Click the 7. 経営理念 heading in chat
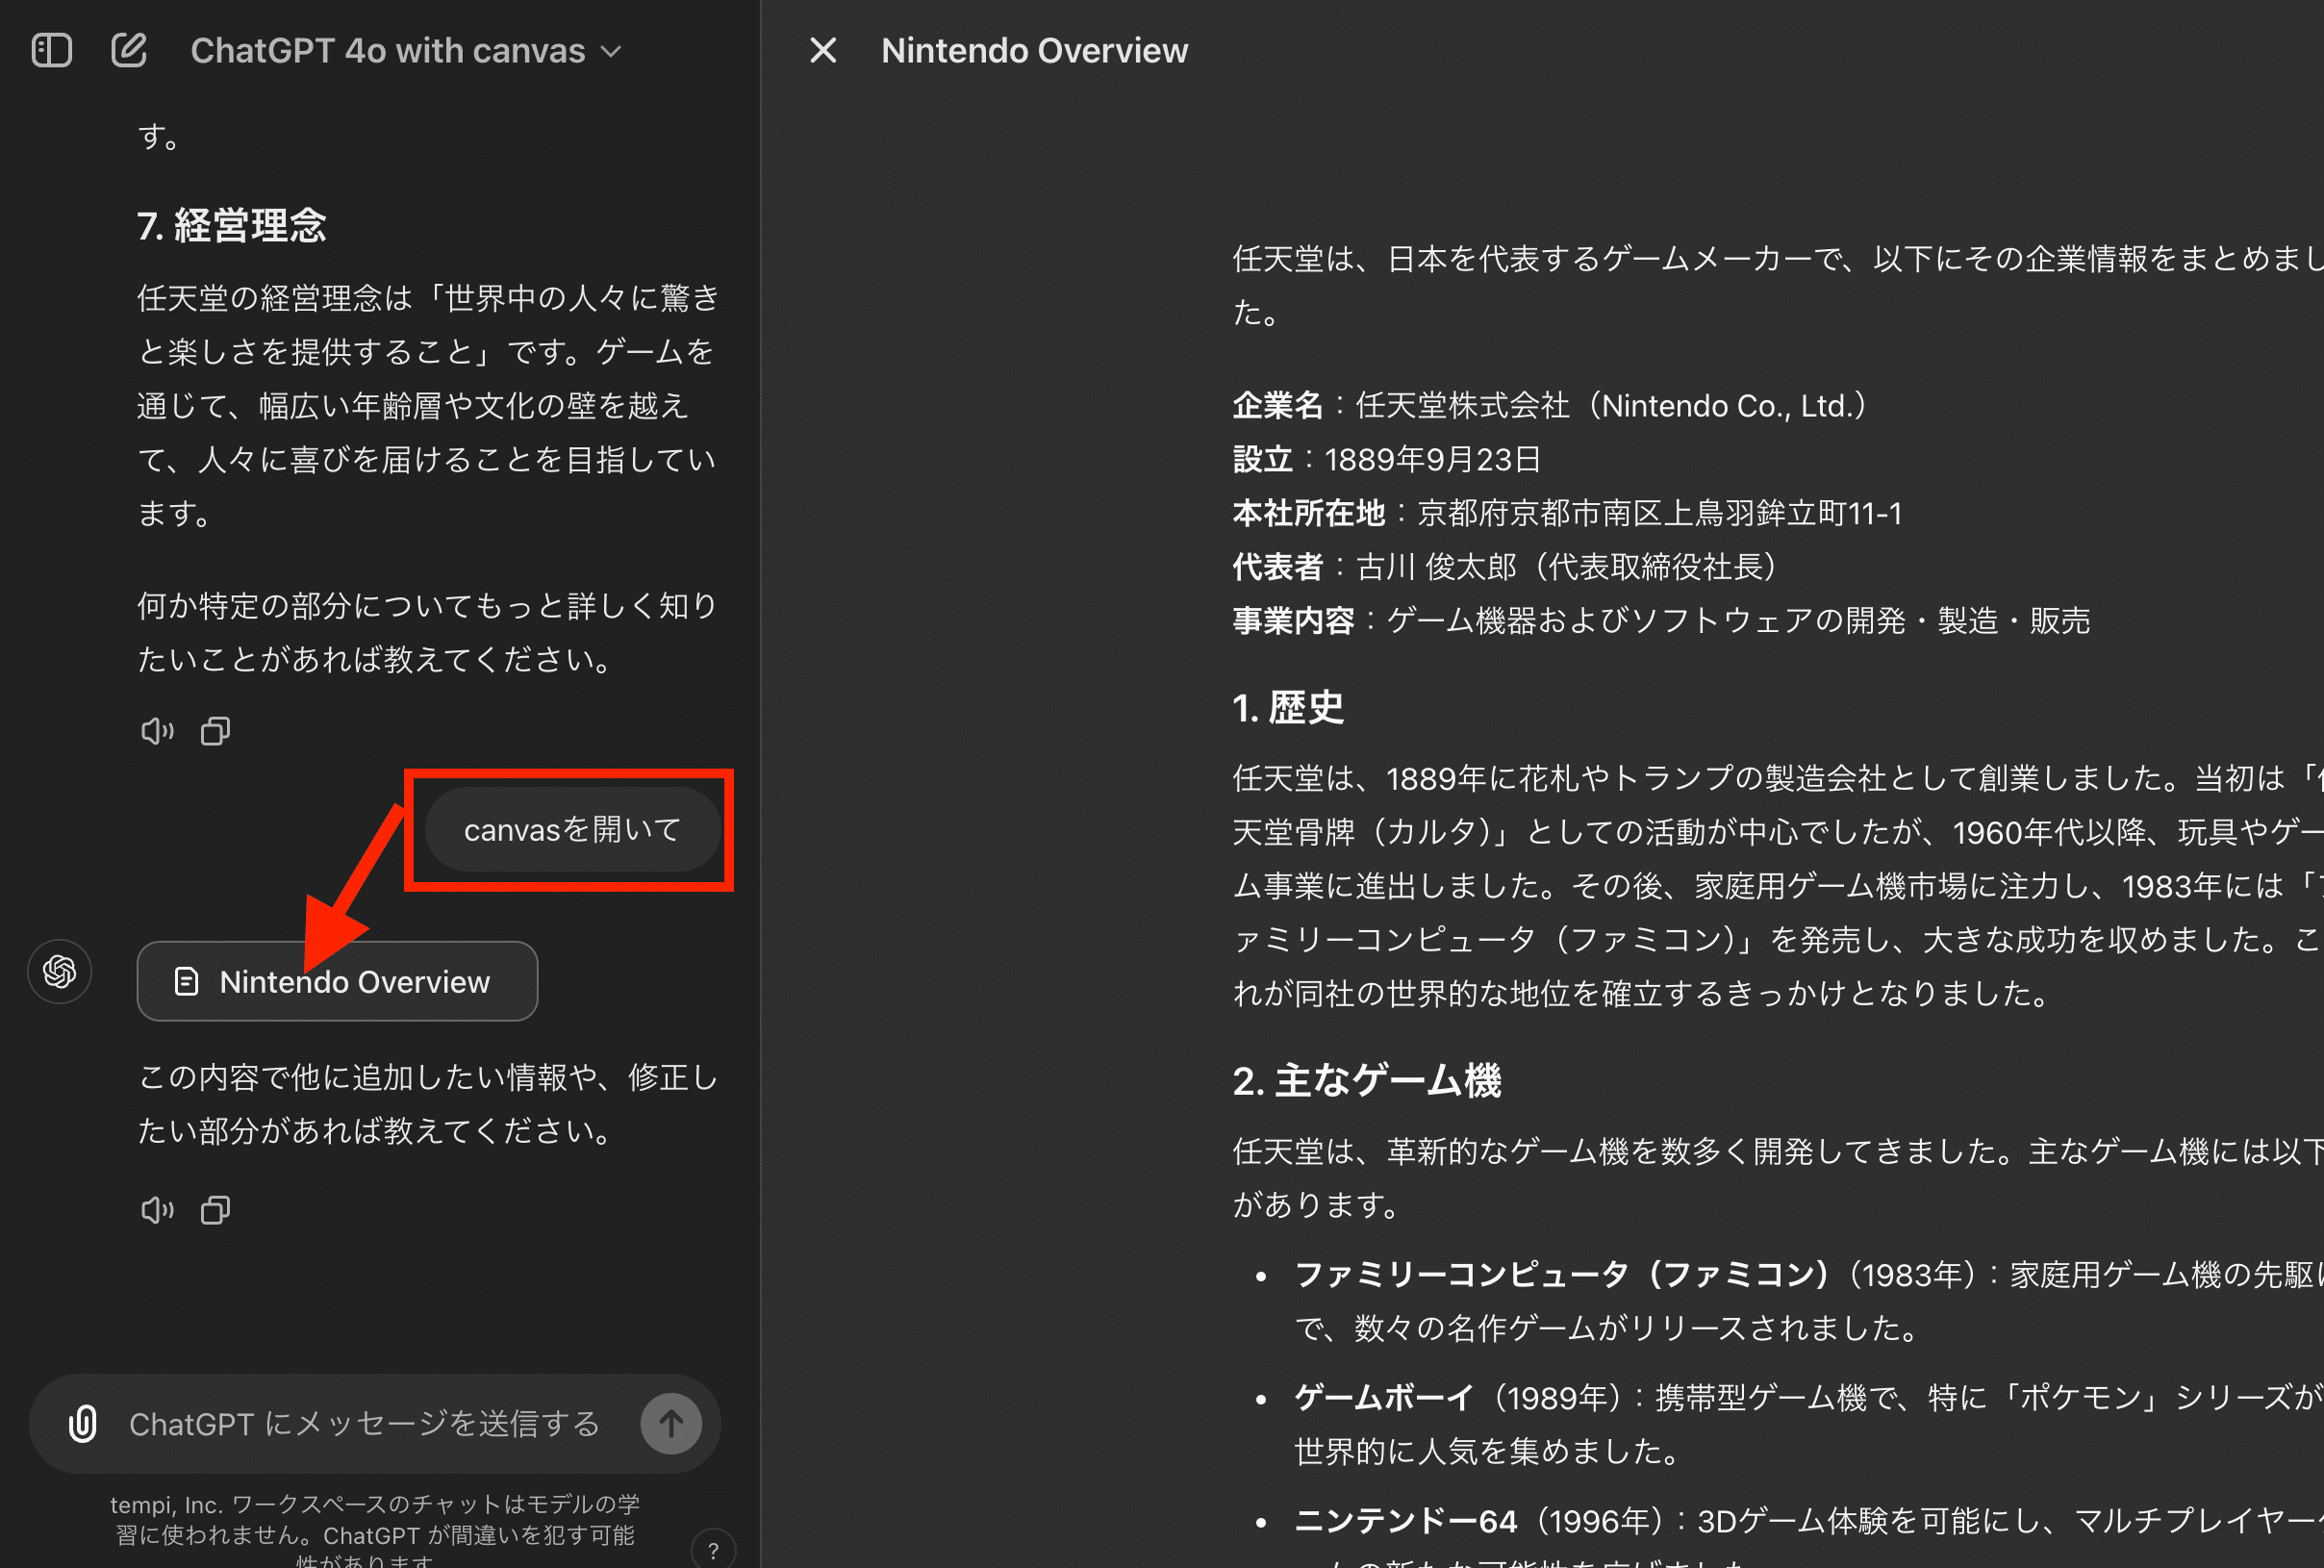Viewport: 2324px width, 1568px height. (231, 225)
